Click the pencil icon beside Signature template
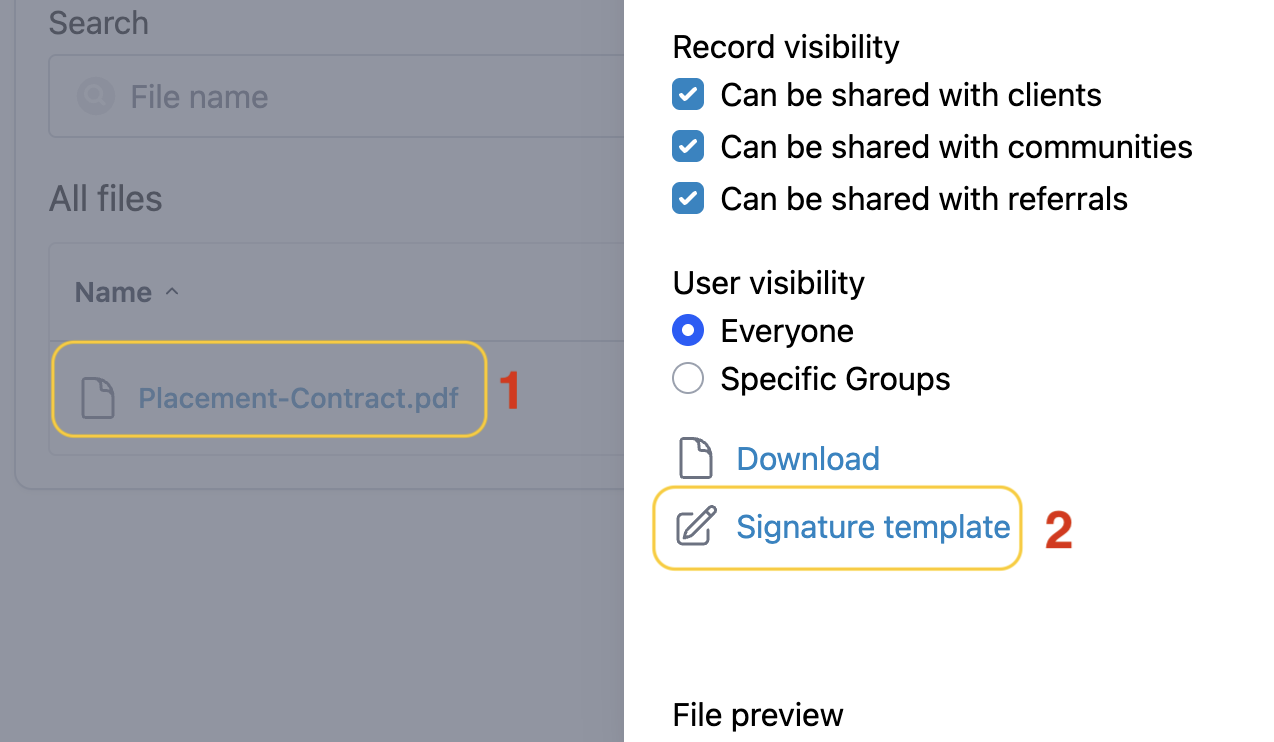 coord(696,526)
